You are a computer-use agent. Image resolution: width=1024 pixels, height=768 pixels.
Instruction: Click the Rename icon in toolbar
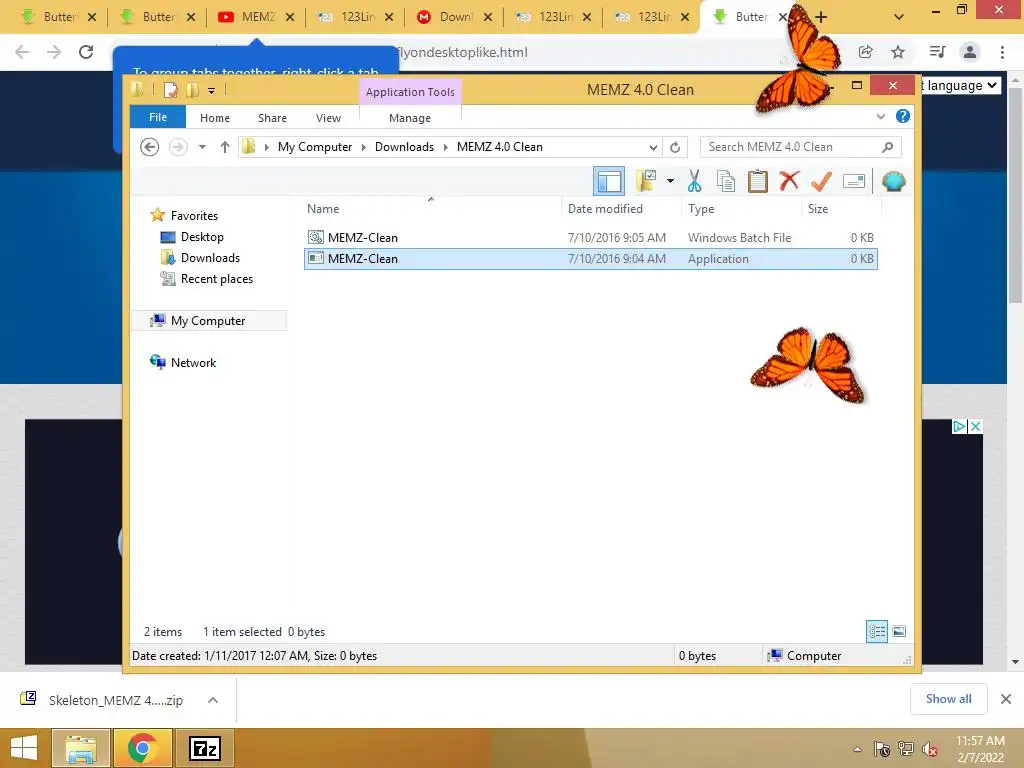pyautogui.click(x=854, y=181)
